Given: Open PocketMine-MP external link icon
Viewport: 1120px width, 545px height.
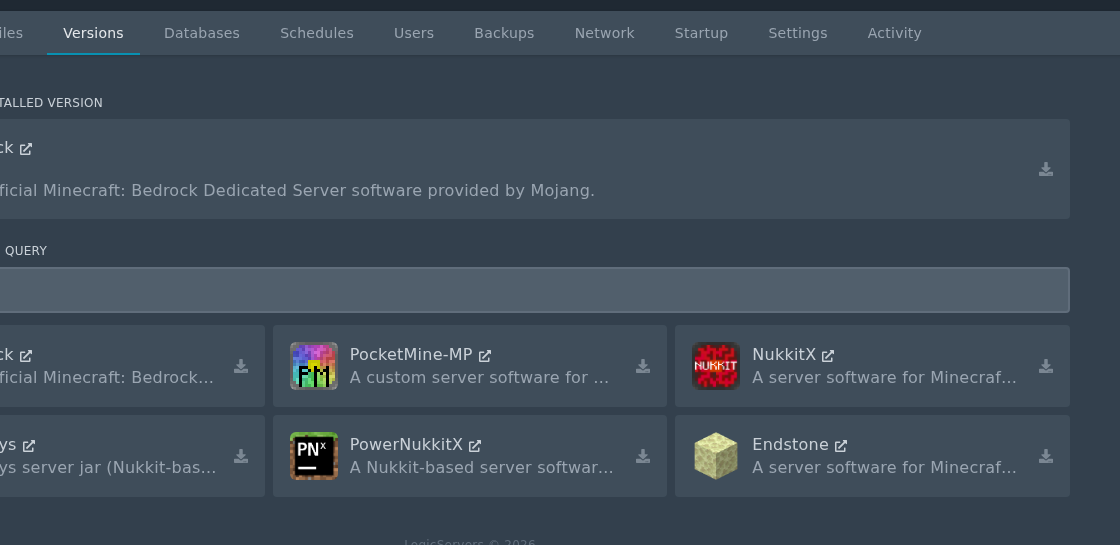Looking at the screenshot, I should (x=484, y=356).
